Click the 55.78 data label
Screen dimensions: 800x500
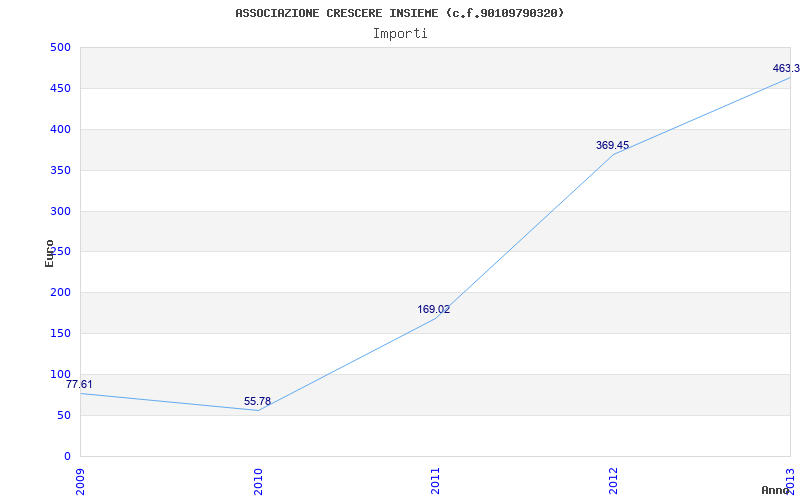click(257, 401)
